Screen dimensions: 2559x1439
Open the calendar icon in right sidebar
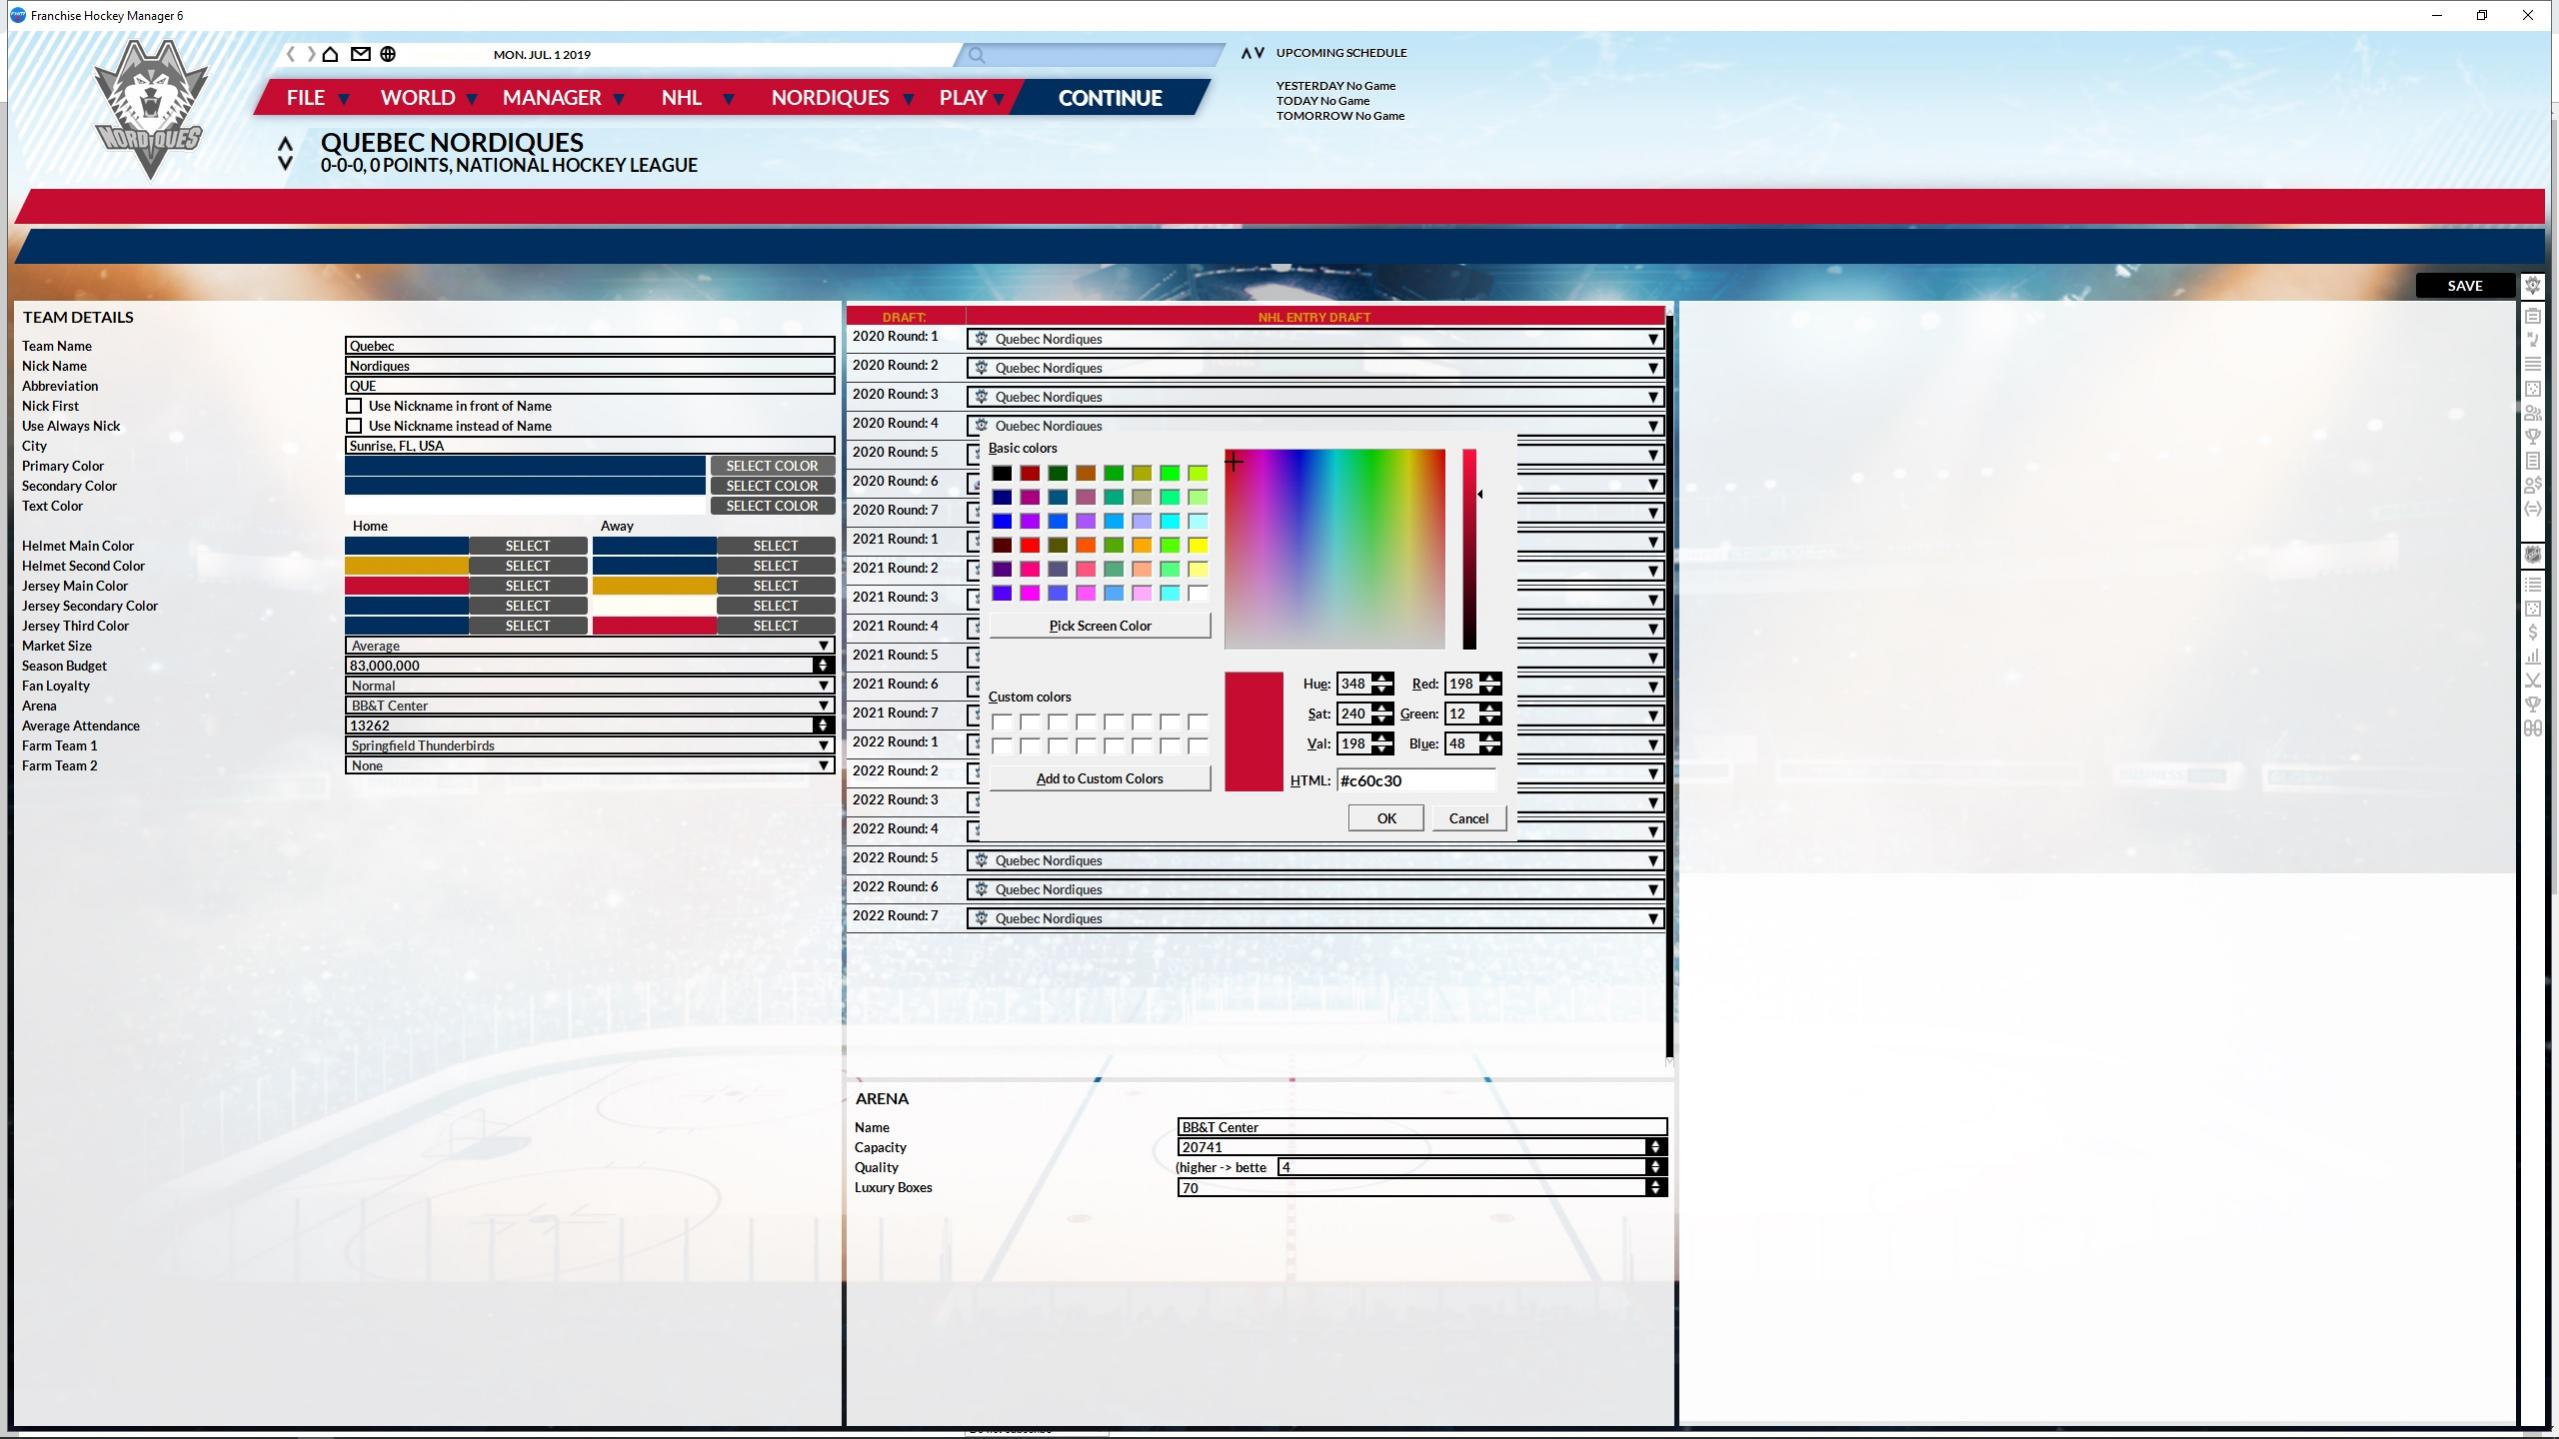pyautogui.click(x=2532, y=316)
